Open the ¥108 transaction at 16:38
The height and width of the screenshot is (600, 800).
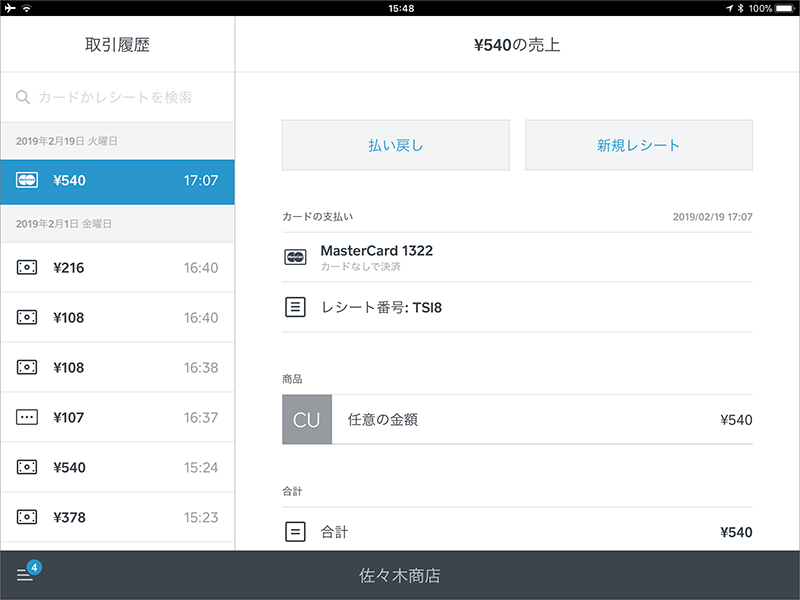pyautogui.click(x=118, y=368)
